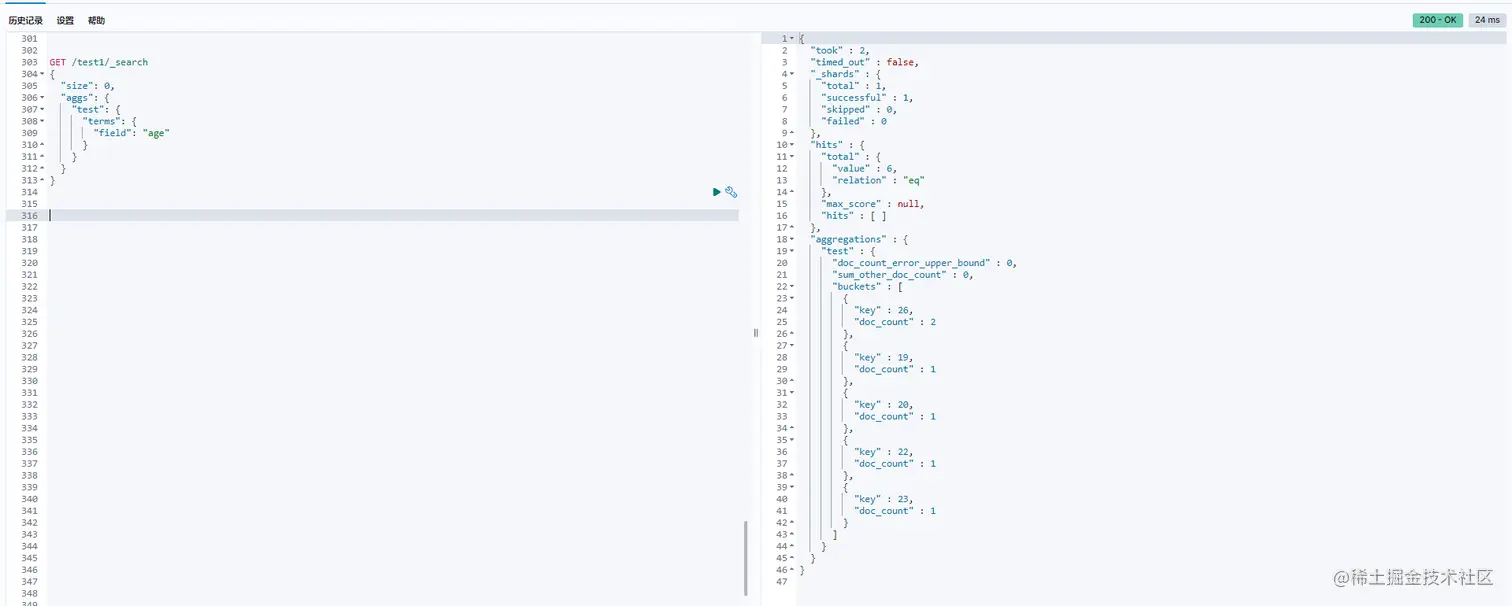
Task: Click the "doc_count" : 2 line
Action: point(896,322)
